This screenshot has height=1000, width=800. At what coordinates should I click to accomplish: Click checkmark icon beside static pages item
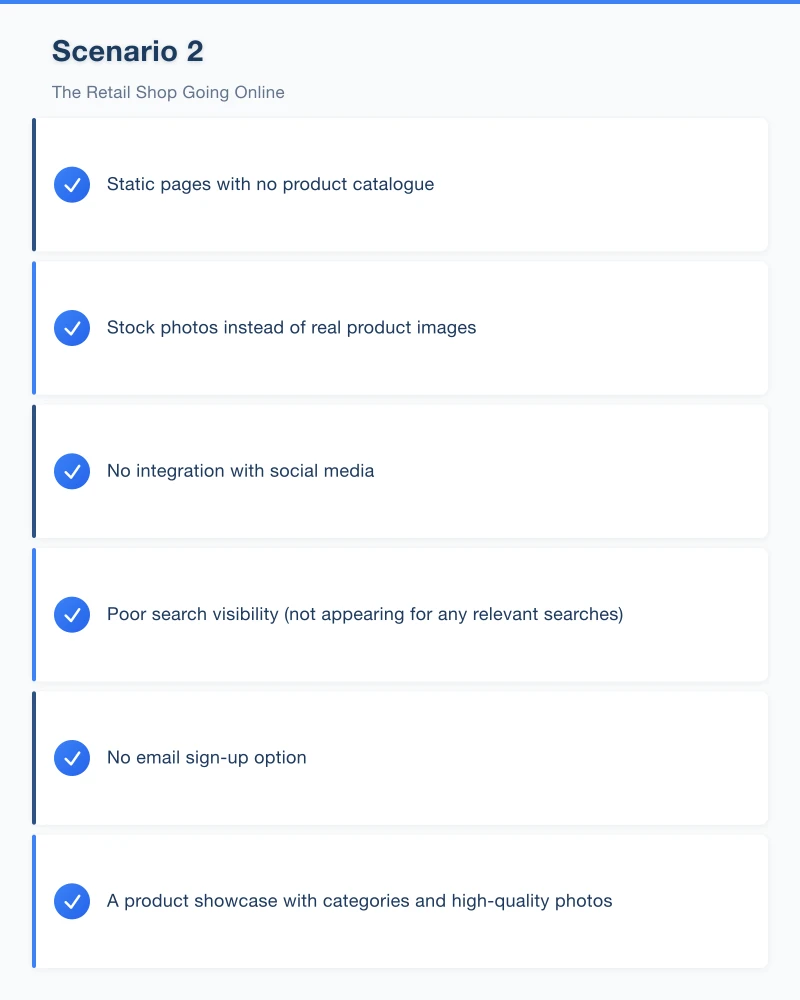pos(72,185)
